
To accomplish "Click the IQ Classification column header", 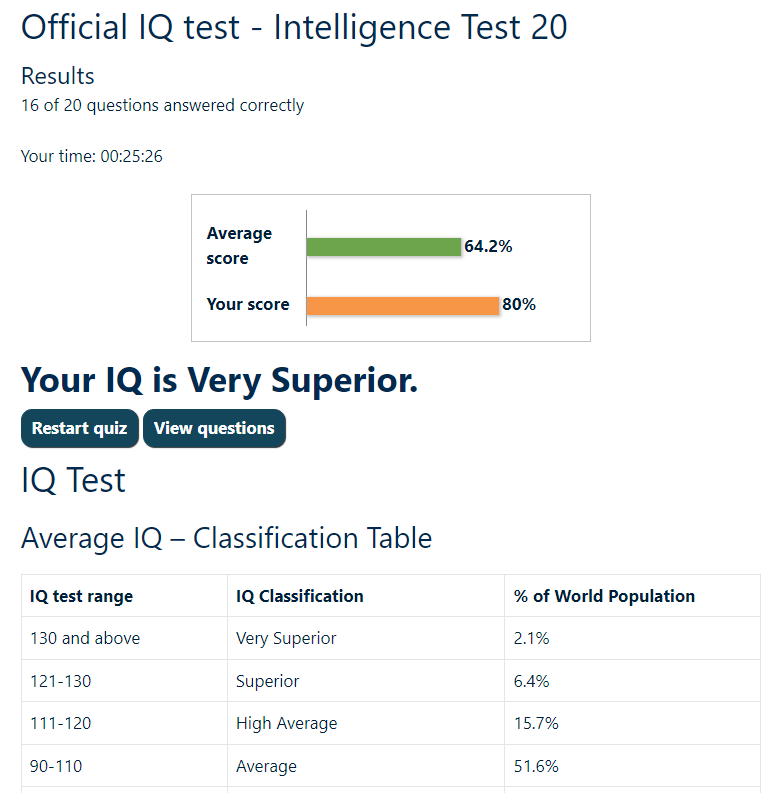I will point(299,596).
